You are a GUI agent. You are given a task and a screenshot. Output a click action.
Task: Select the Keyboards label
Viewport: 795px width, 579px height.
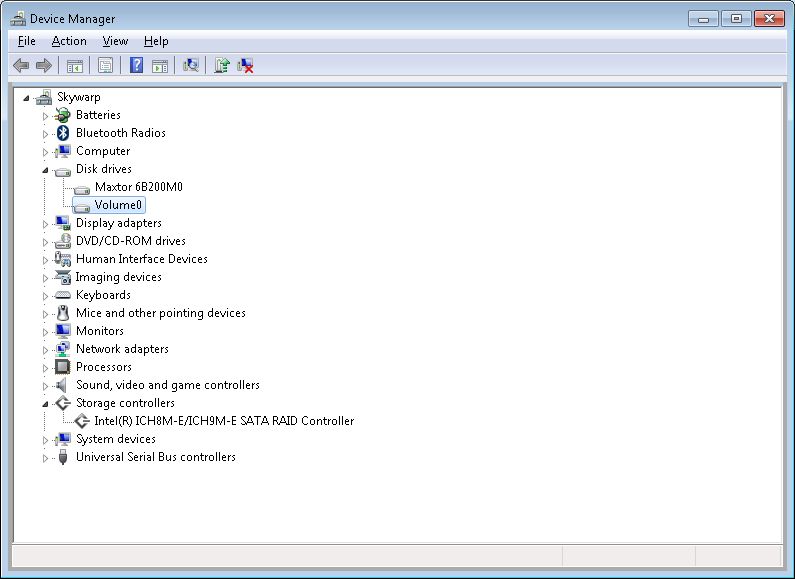103,295
